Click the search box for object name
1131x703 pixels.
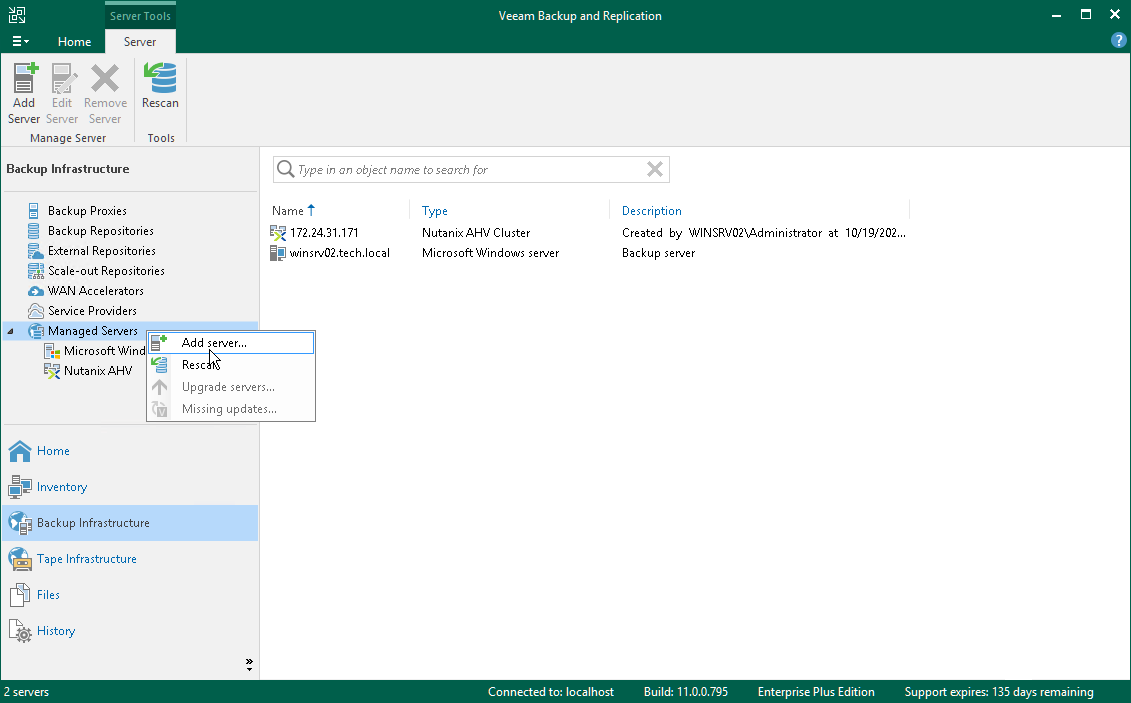(471, 169)
